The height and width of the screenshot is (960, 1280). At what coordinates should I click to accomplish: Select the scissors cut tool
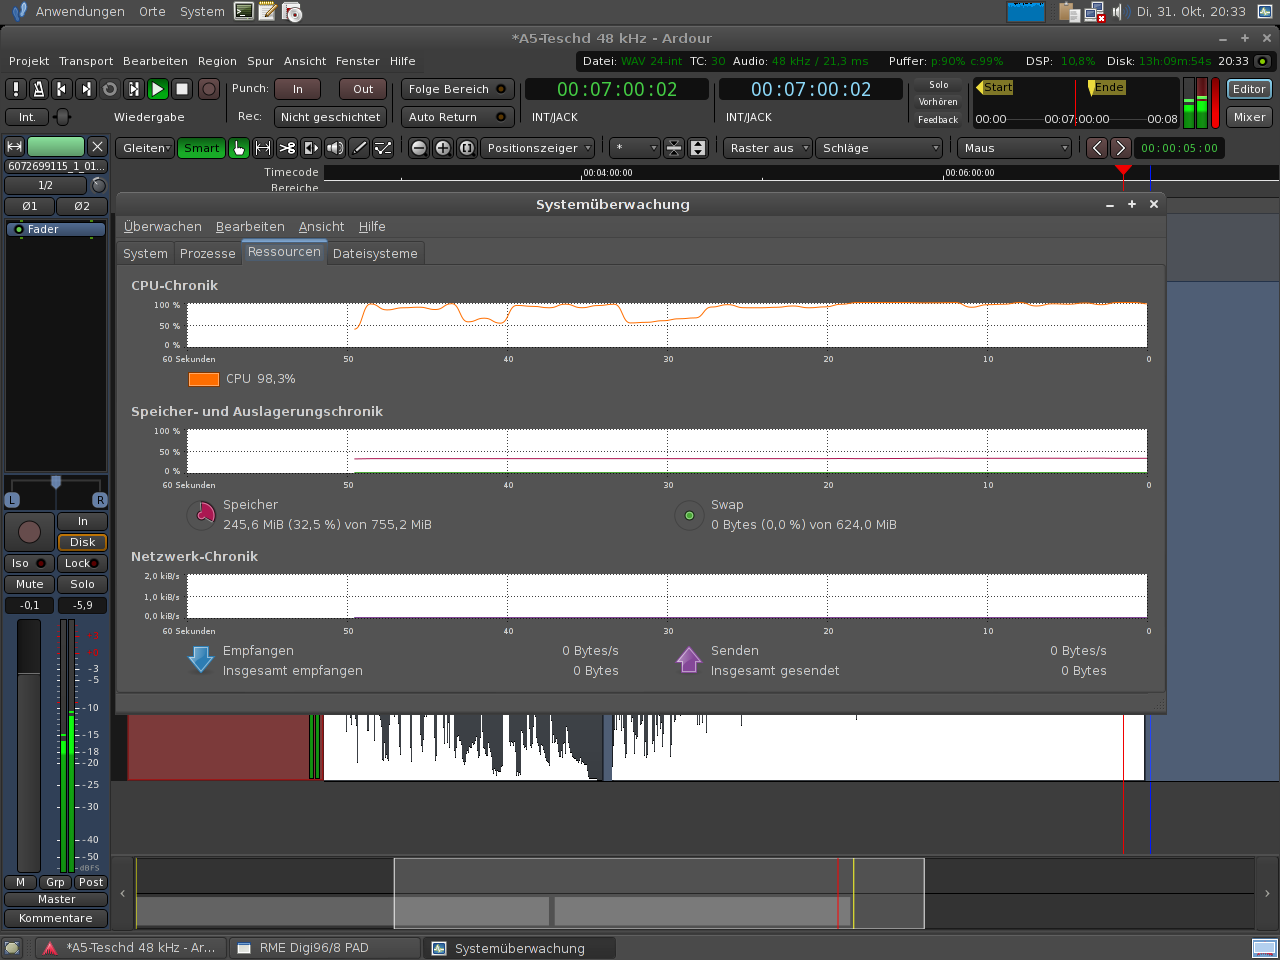287,148
